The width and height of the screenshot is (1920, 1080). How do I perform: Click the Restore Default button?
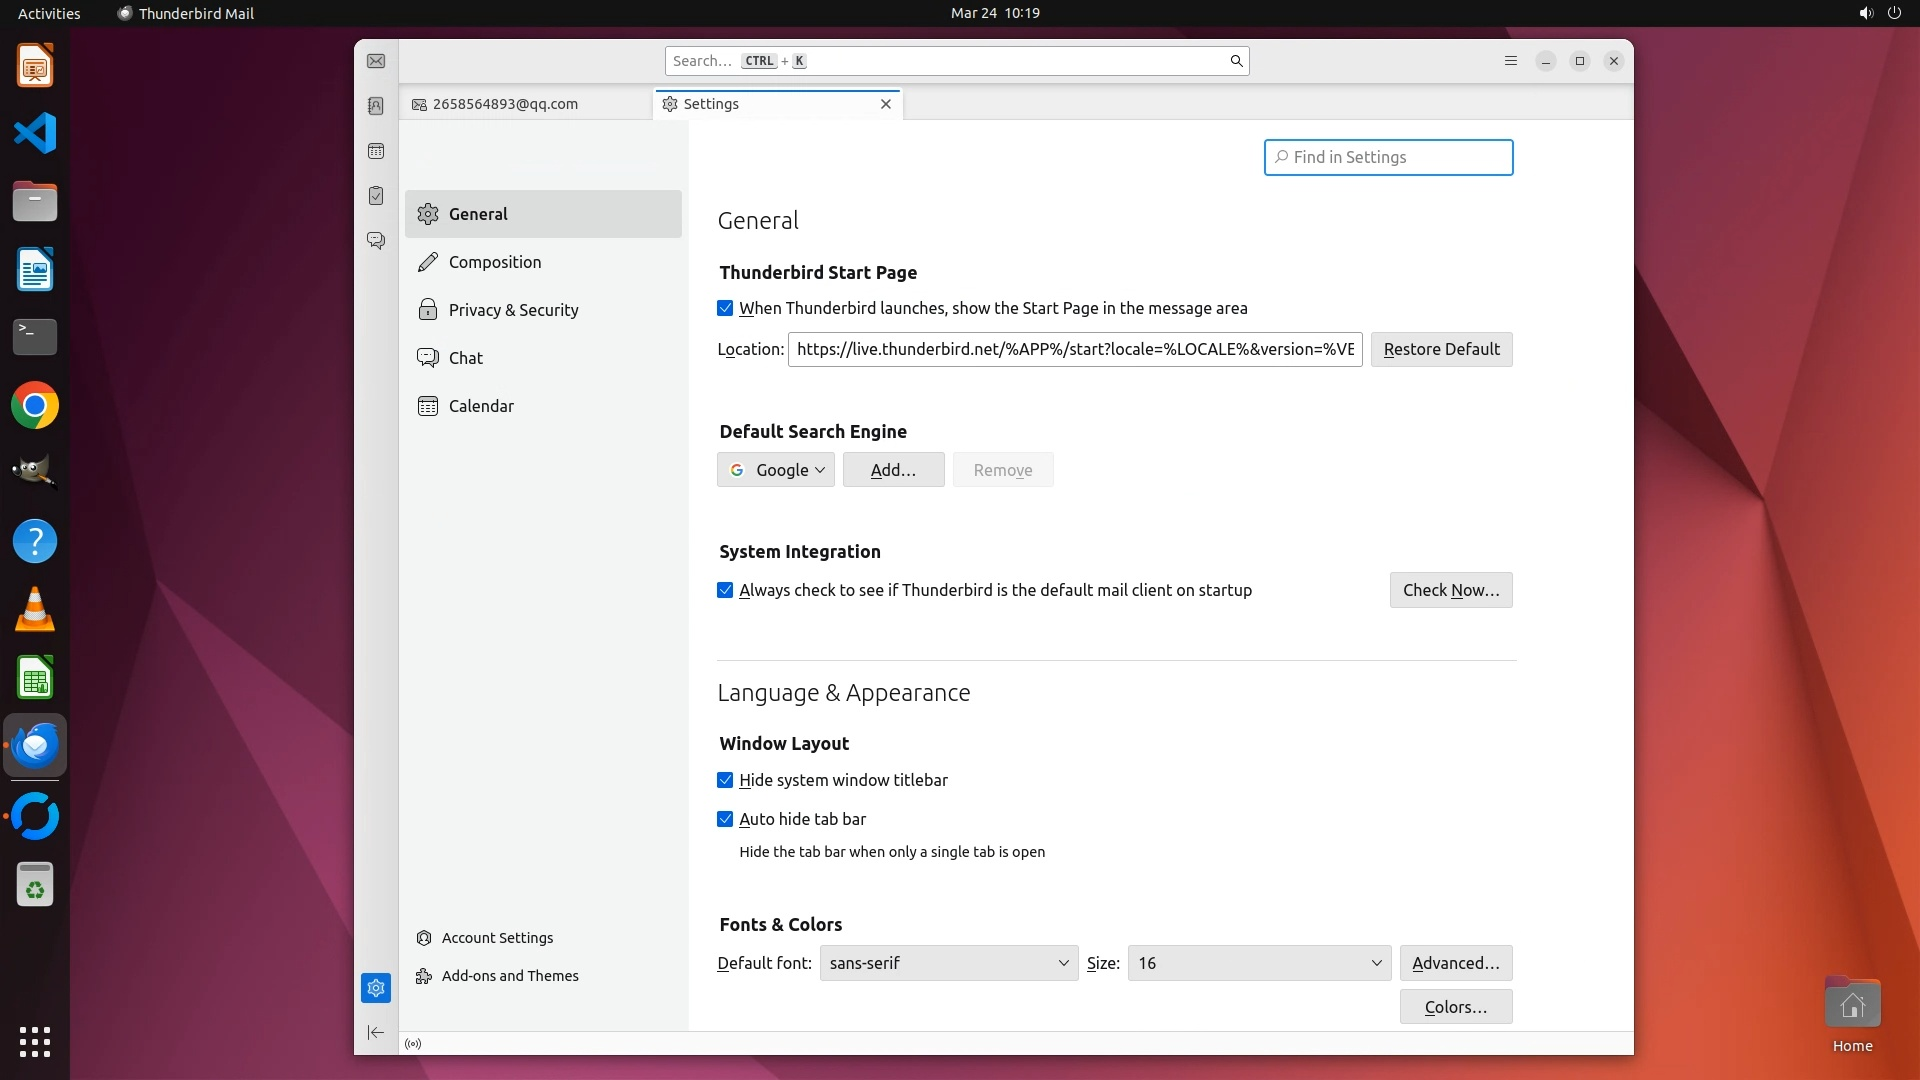tap(1441, 349)
